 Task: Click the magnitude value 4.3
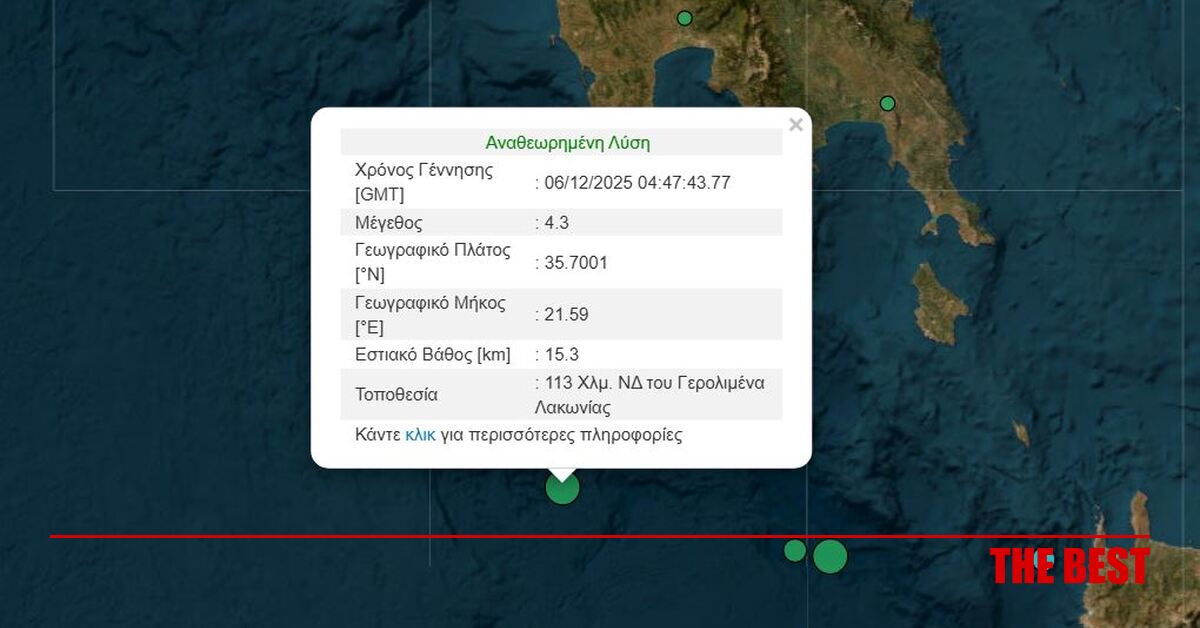coord(556,222)
